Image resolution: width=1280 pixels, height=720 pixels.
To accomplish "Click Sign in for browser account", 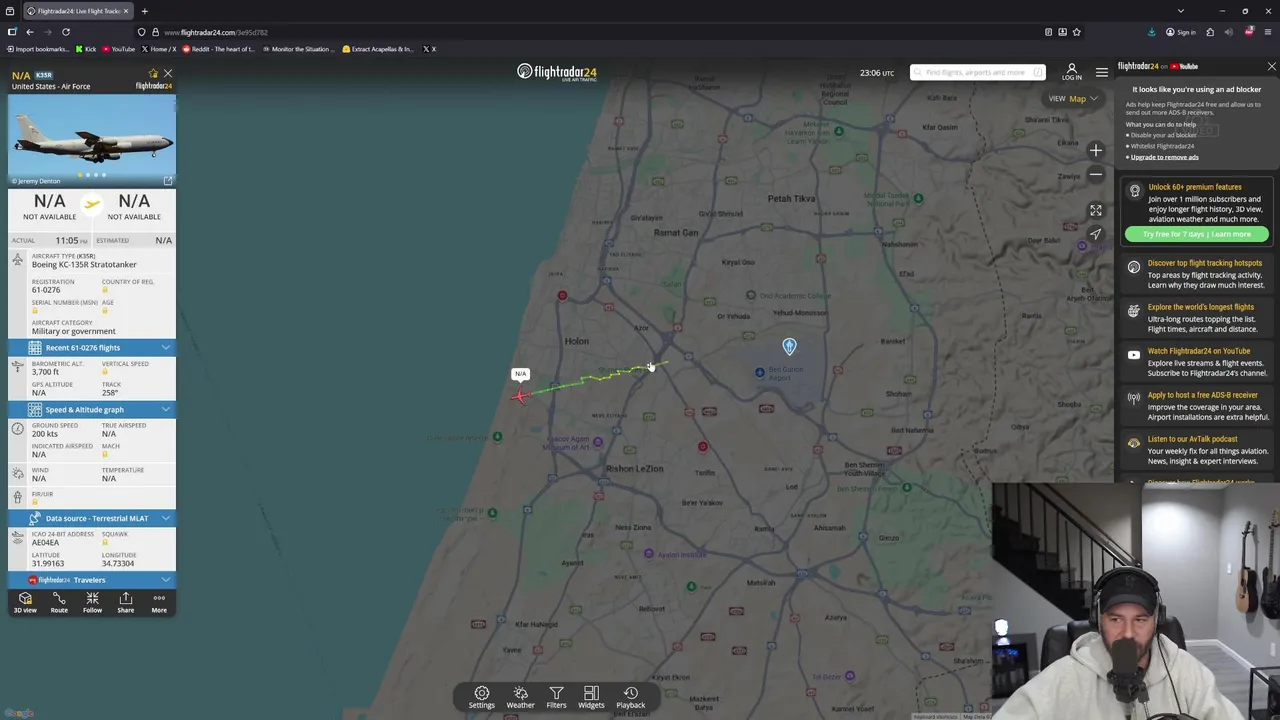I will (x=1181, y=32).
